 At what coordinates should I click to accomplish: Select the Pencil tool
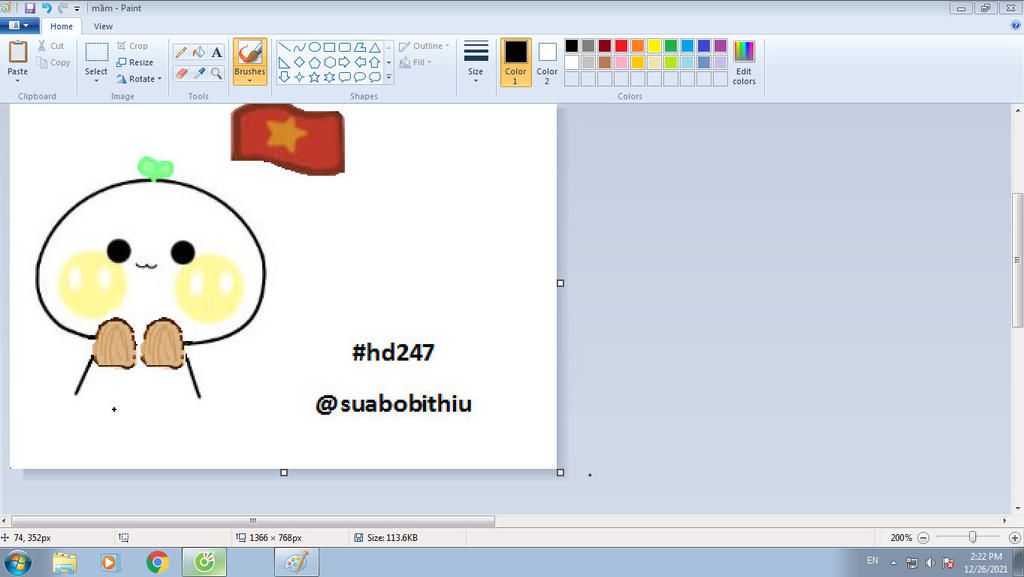181,52
